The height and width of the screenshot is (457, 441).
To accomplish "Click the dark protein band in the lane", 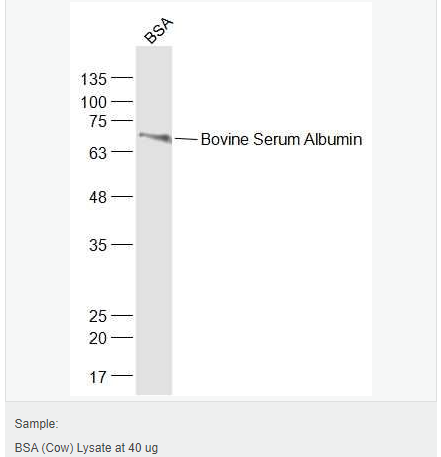I will coord(155,137).
